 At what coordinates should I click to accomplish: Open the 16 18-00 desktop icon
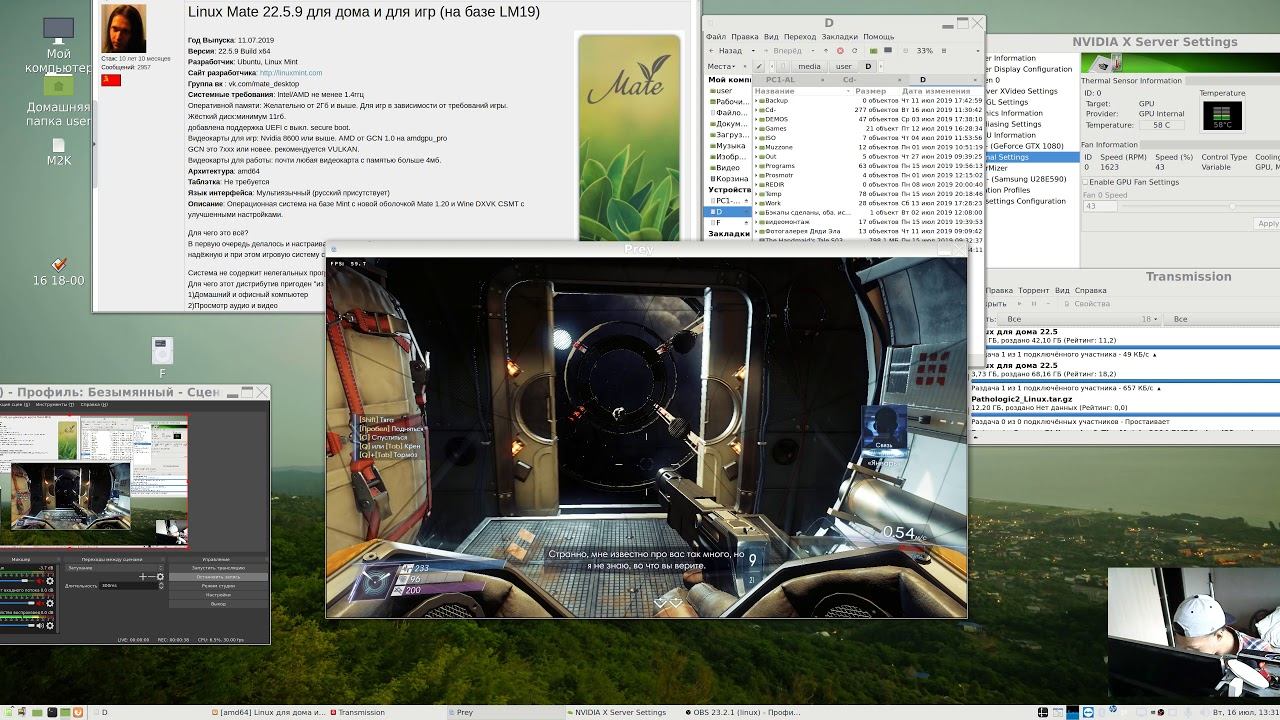tap(58, 272)
